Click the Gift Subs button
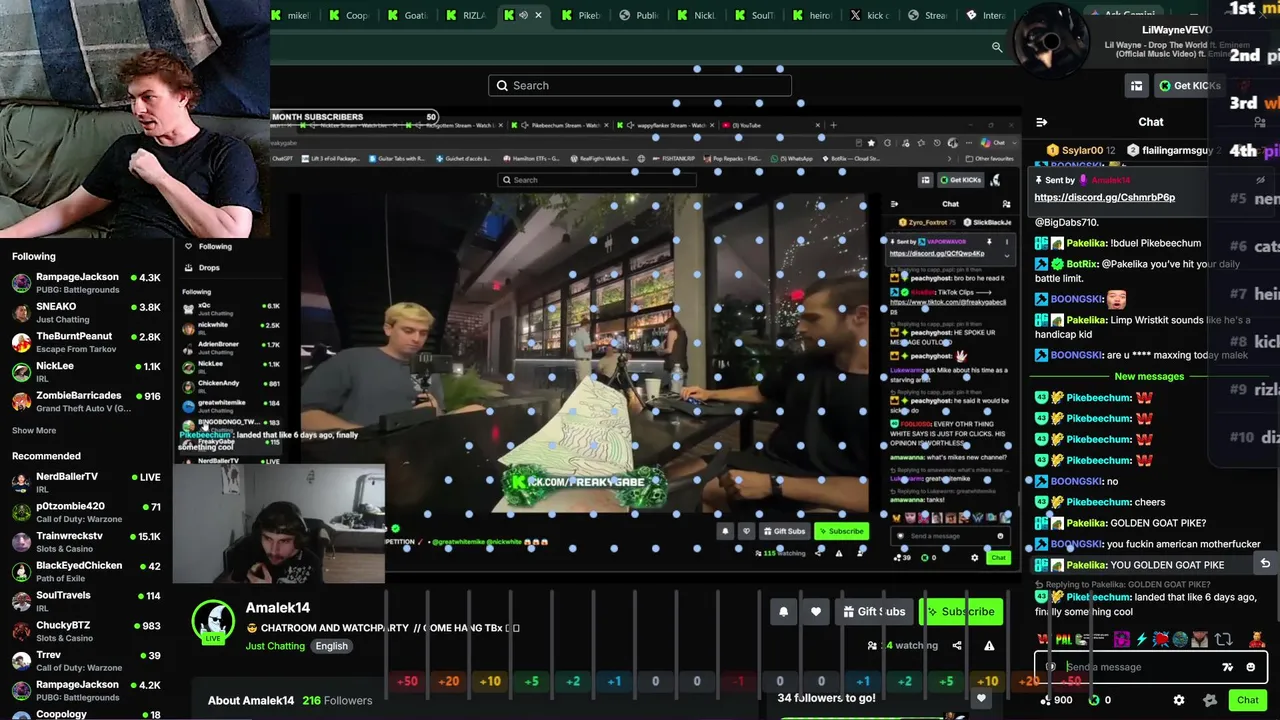The width and height of the screenshot is (1280, 720). coord(872,612)
